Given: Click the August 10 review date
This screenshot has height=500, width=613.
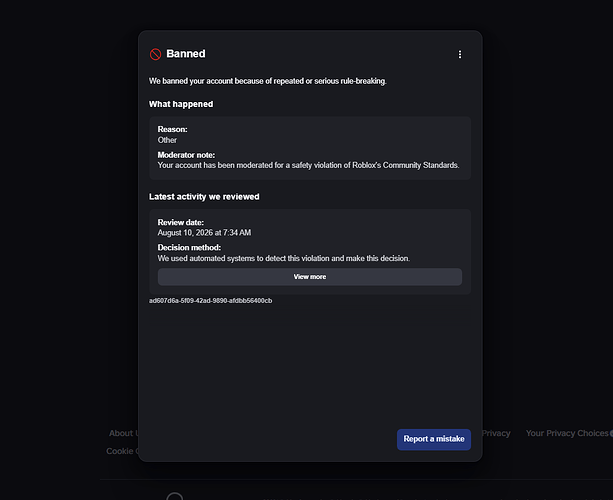Looking at the screenshot, I should 204,233.
